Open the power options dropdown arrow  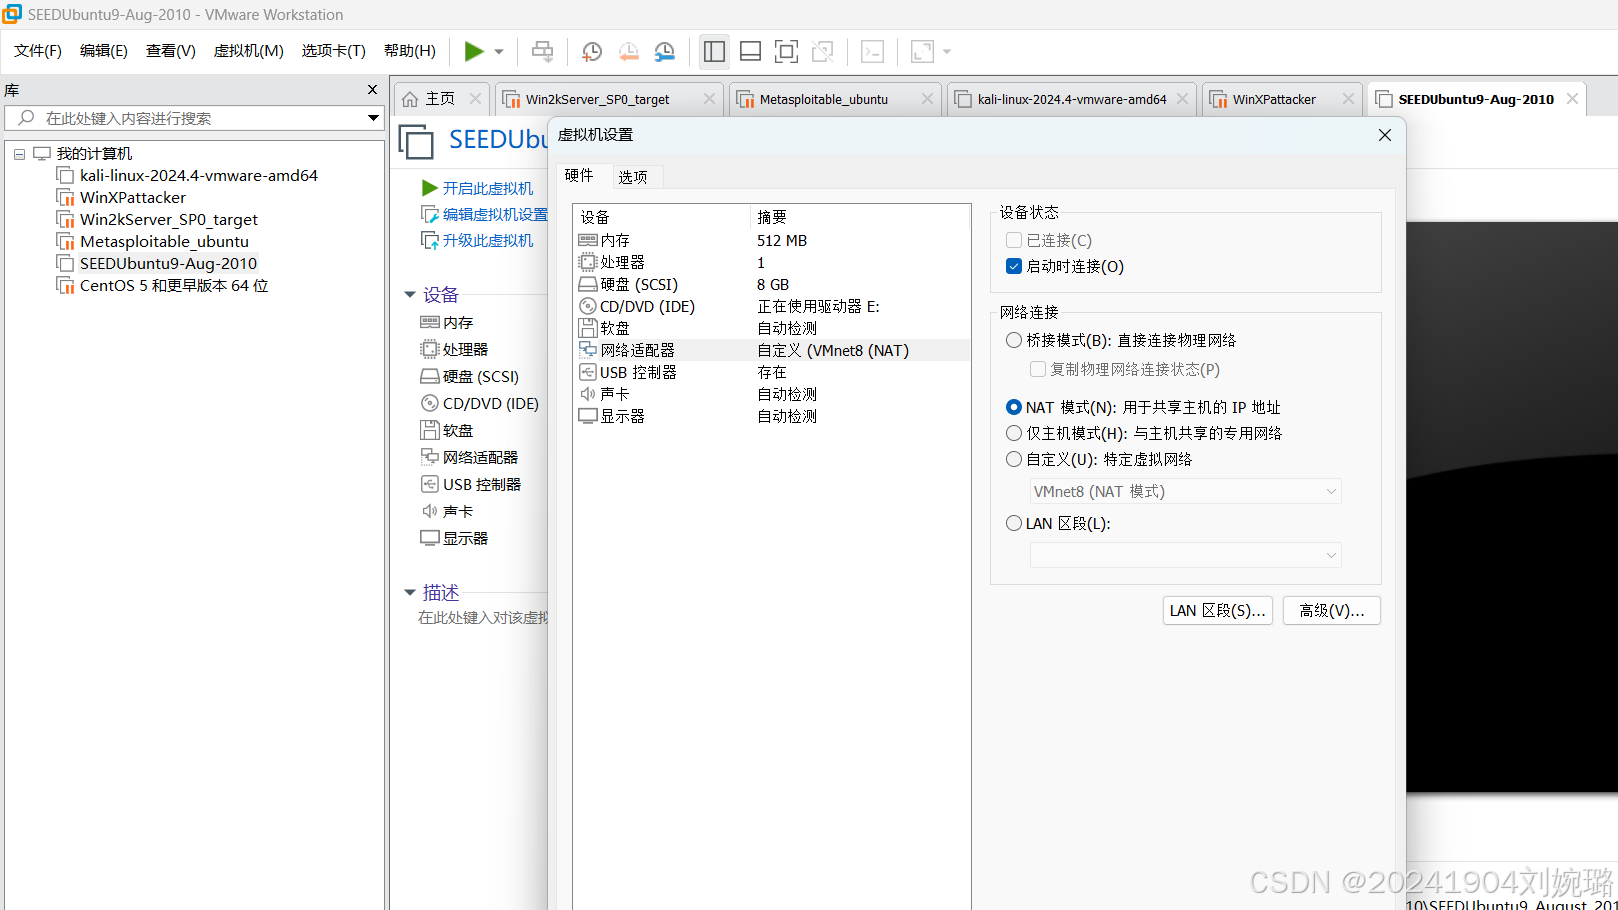(x=499, y=51)
